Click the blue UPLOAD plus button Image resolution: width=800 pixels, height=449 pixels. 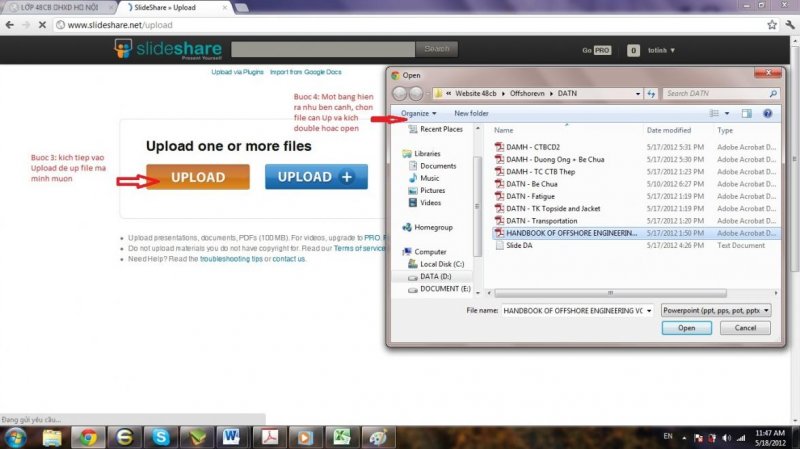(316, 177)
